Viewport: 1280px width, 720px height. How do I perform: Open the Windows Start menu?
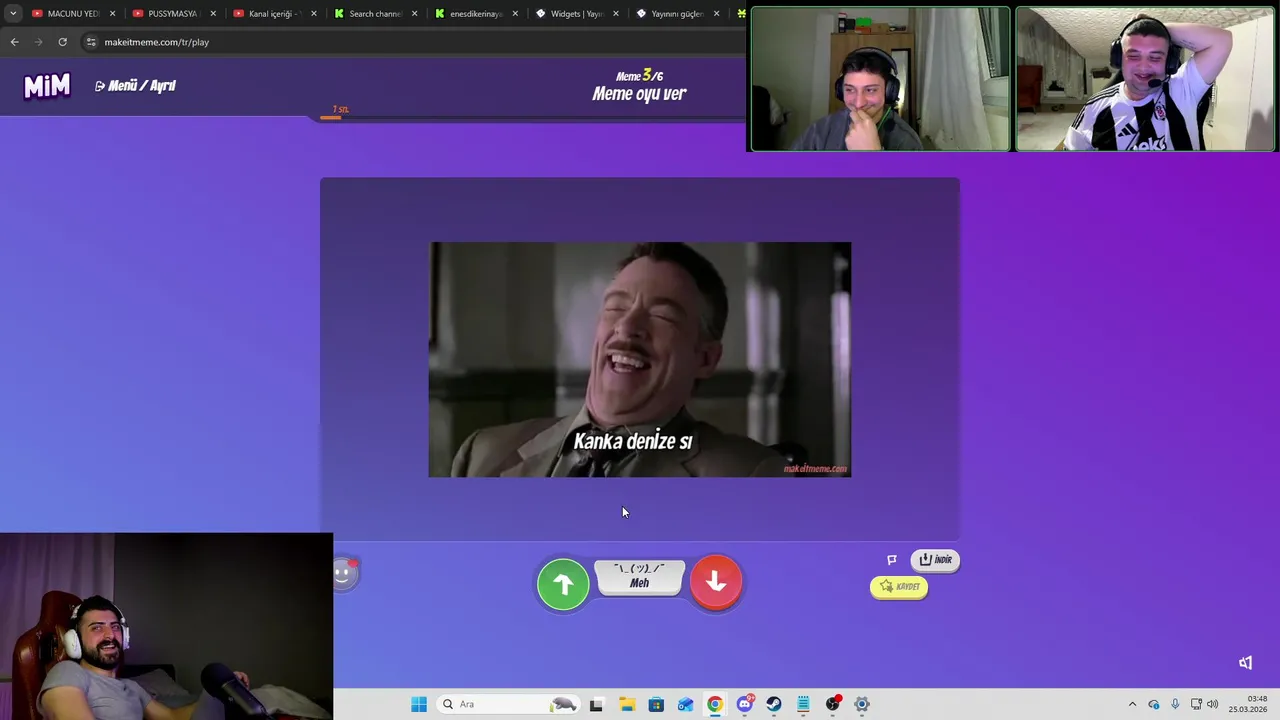(x=419, y=704)
